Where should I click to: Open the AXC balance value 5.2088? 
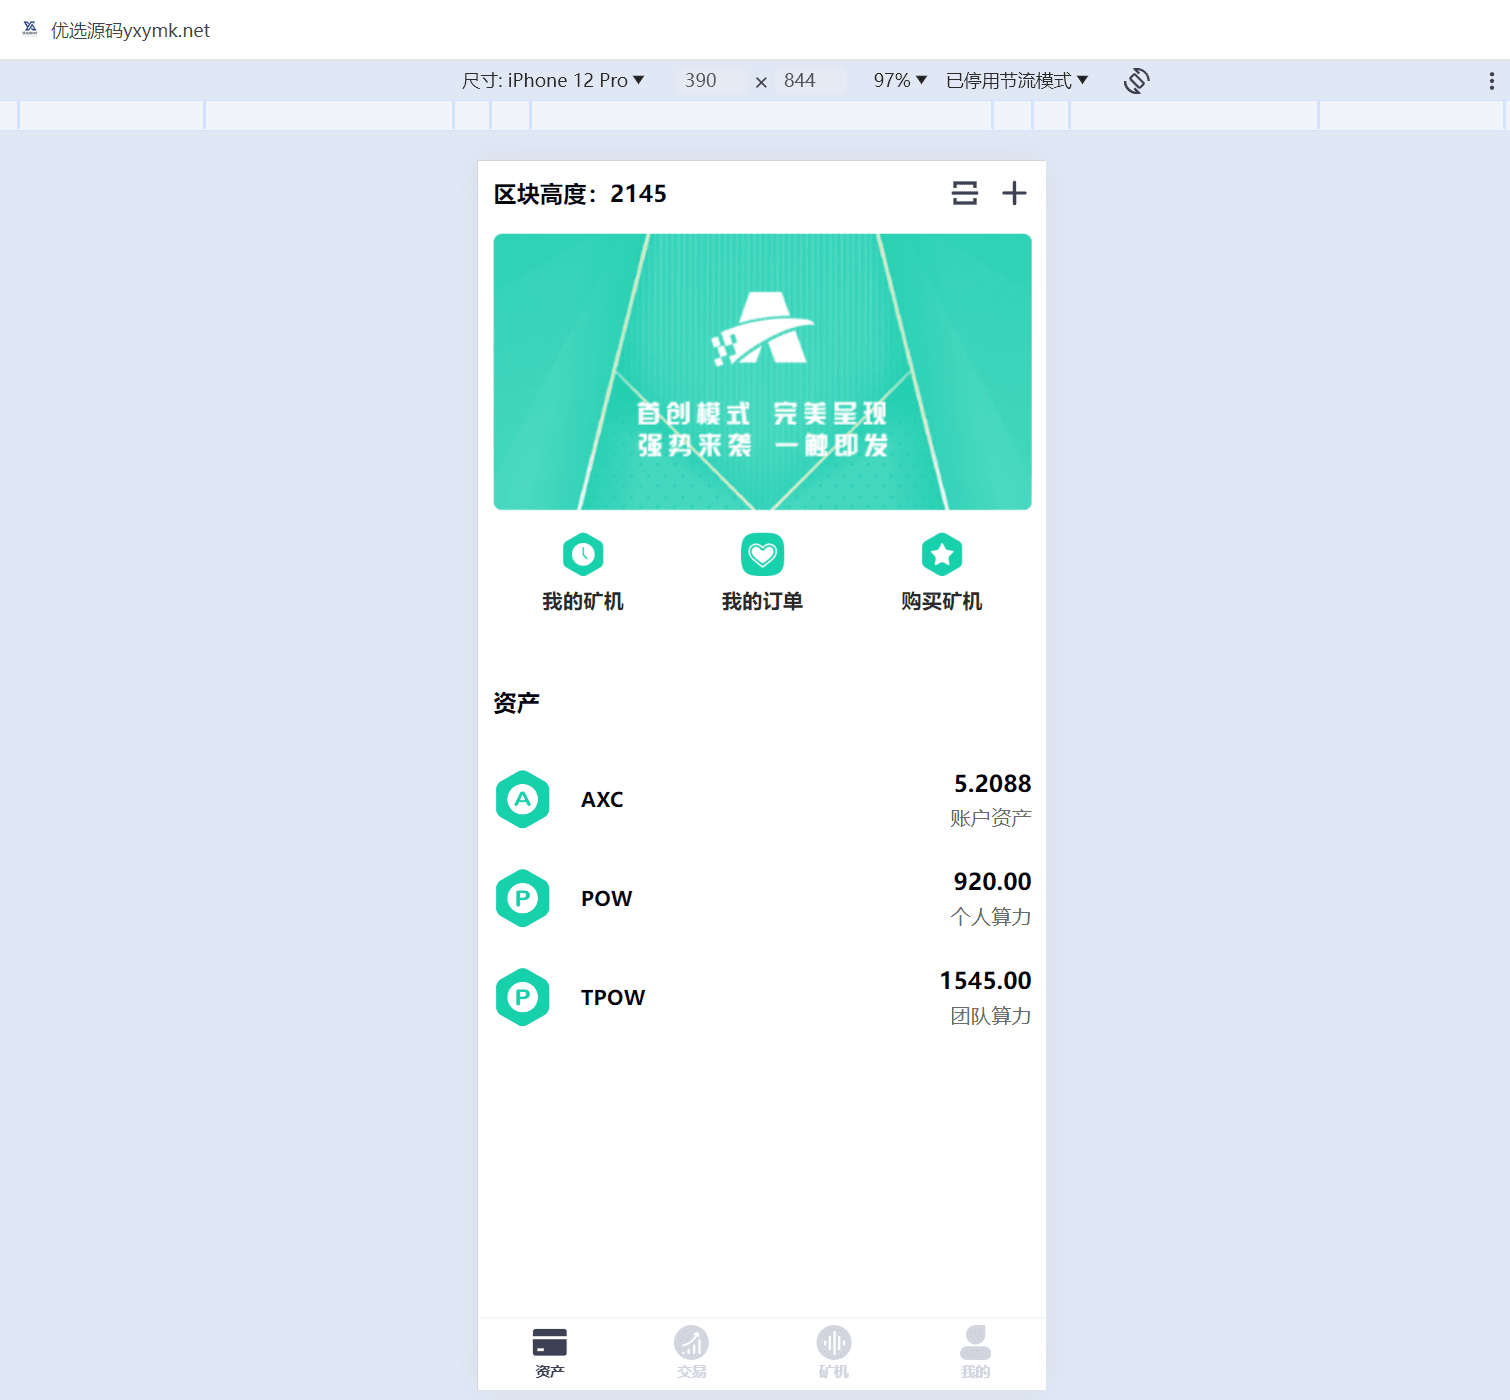[x=992, y=783]
